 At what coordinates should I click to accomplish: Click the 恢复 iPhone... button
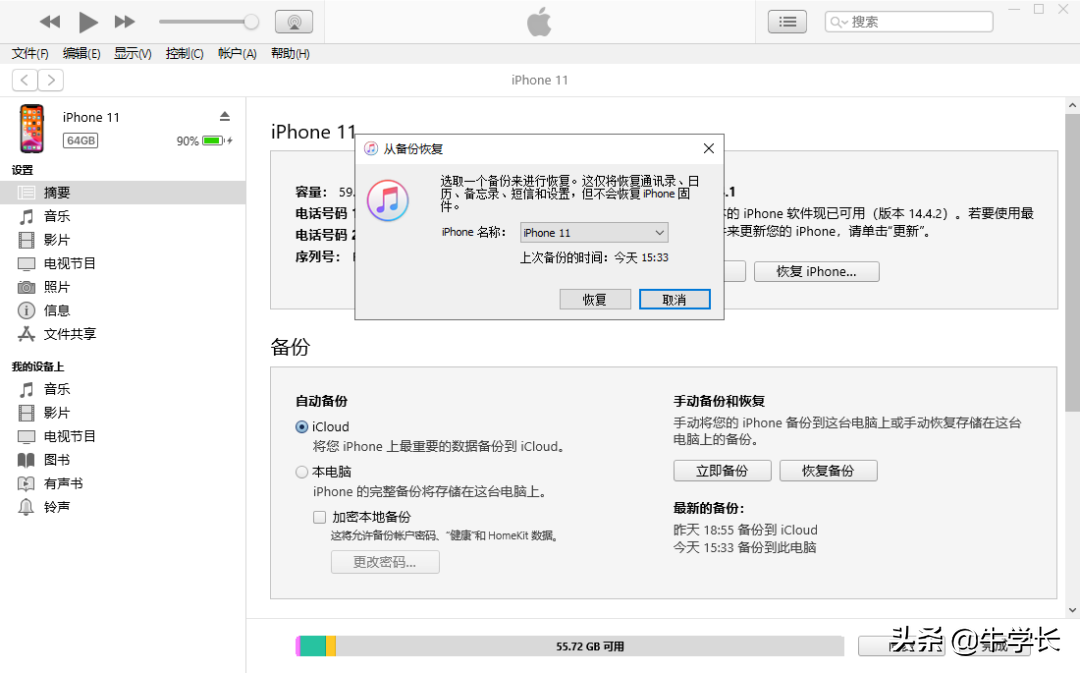pyautogui.click(x=816, y=271)
